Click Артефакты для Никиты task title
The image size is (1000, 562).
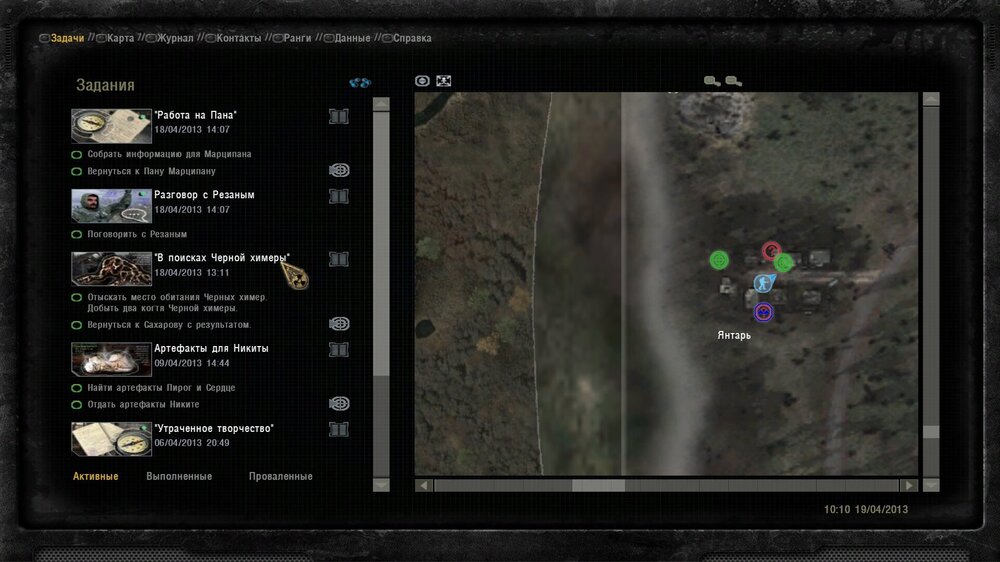pos(211,349)
